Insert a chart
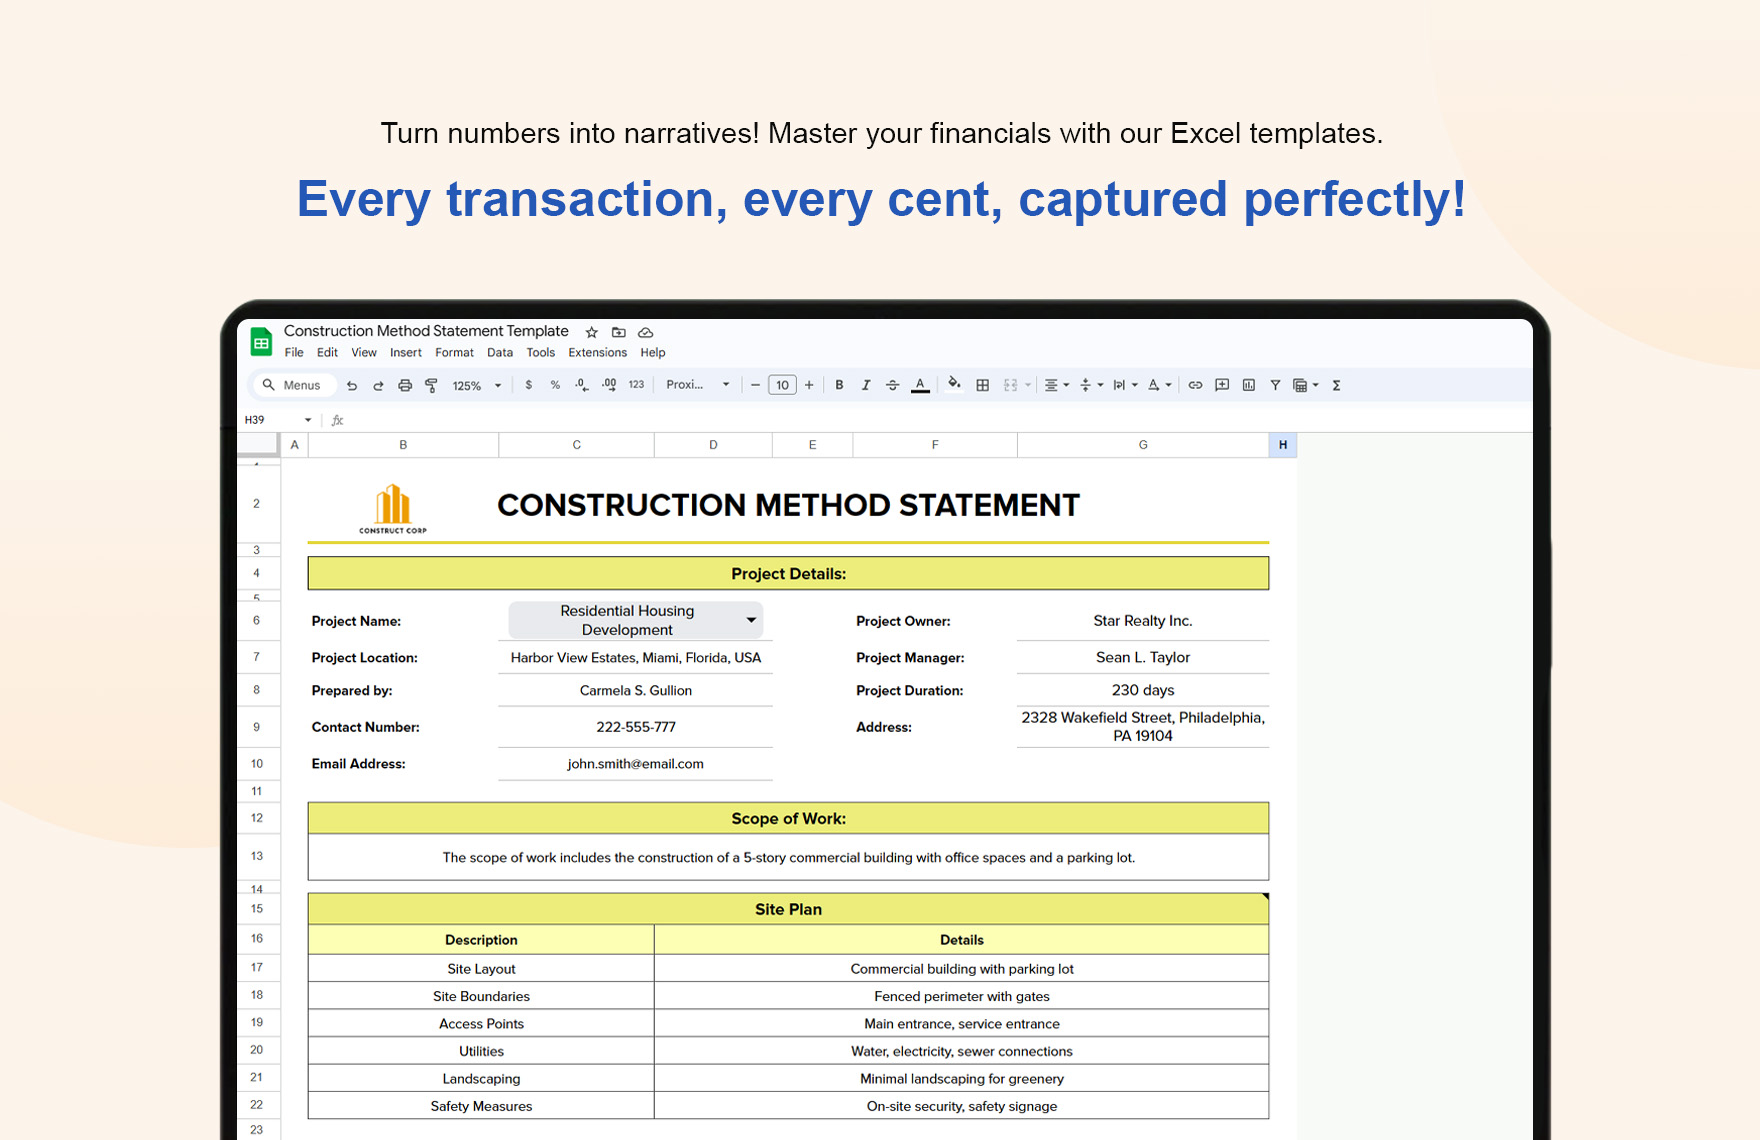 coord(1249,385)
